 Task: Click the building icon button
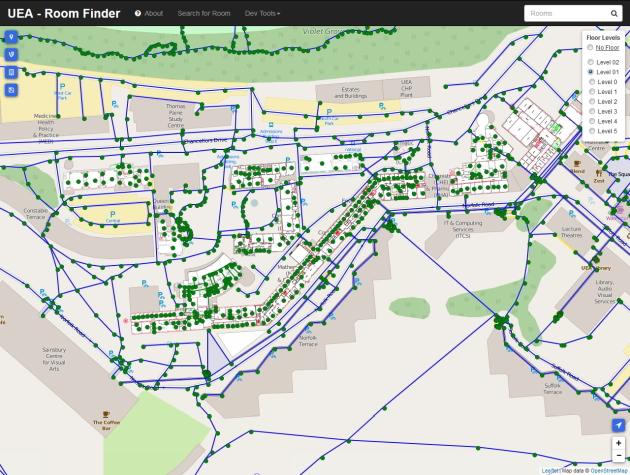[11, 72]
